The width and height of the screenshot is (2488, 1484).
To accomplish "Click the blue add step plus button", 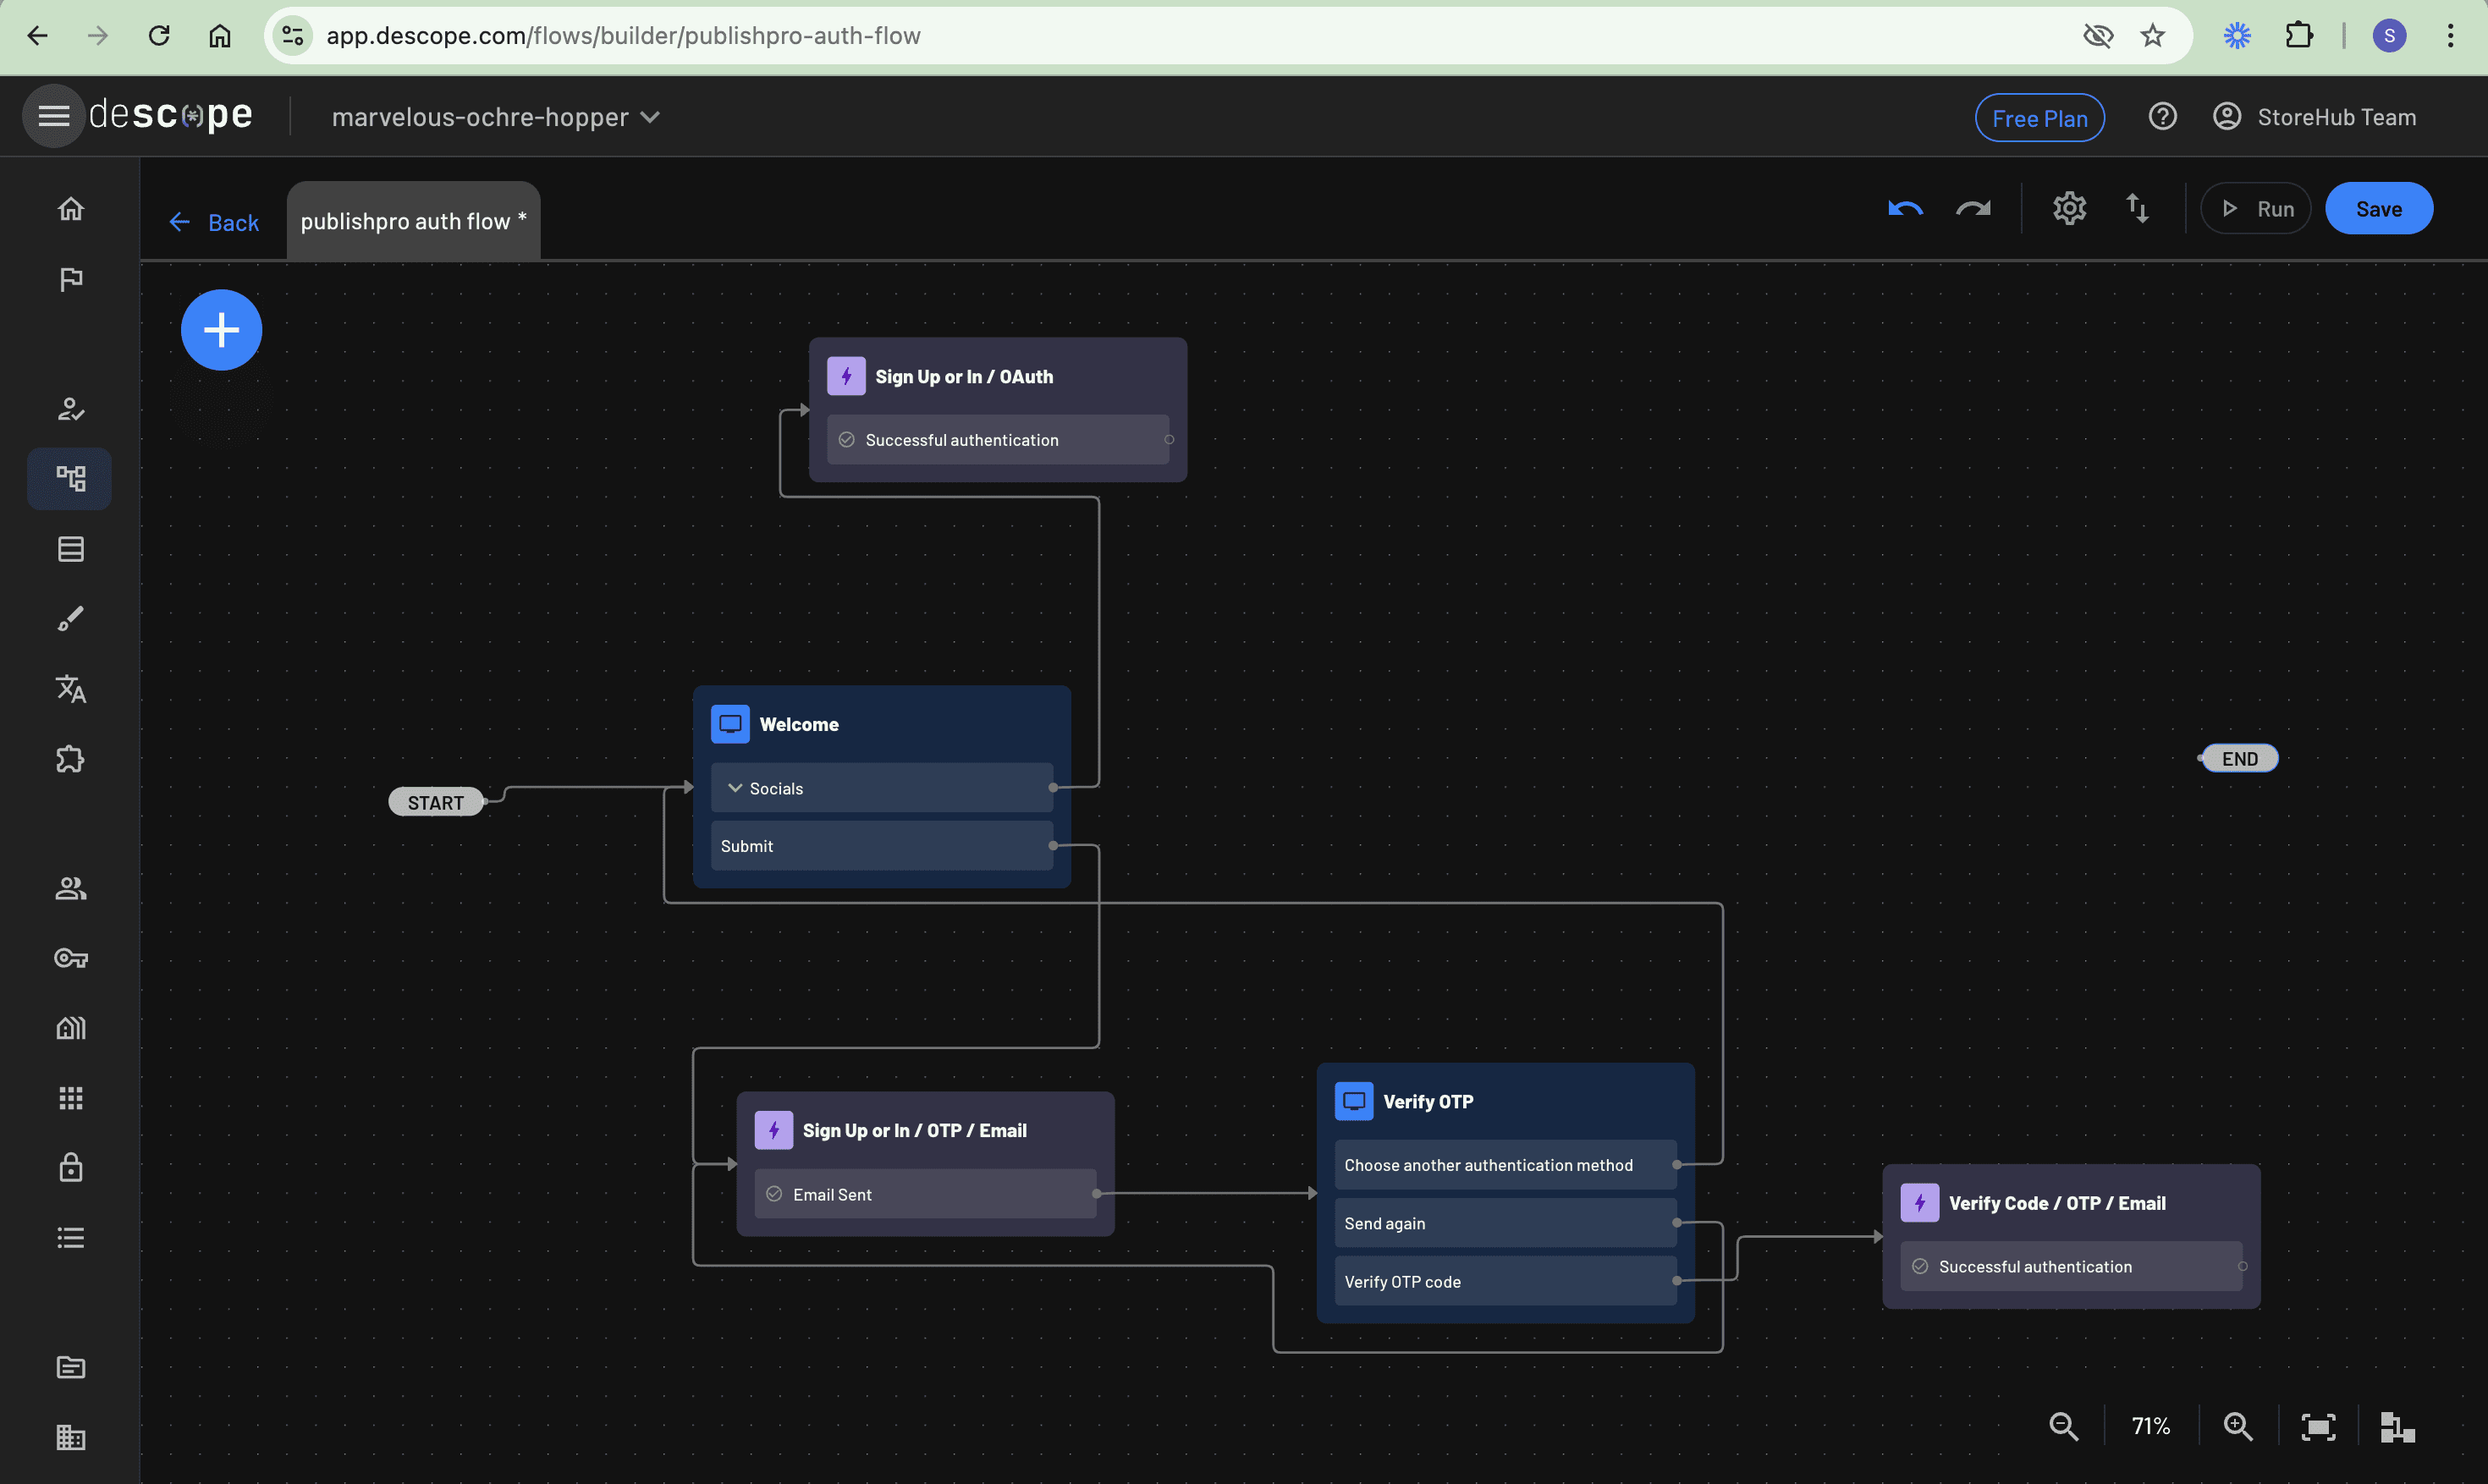I will pos(221,330).
